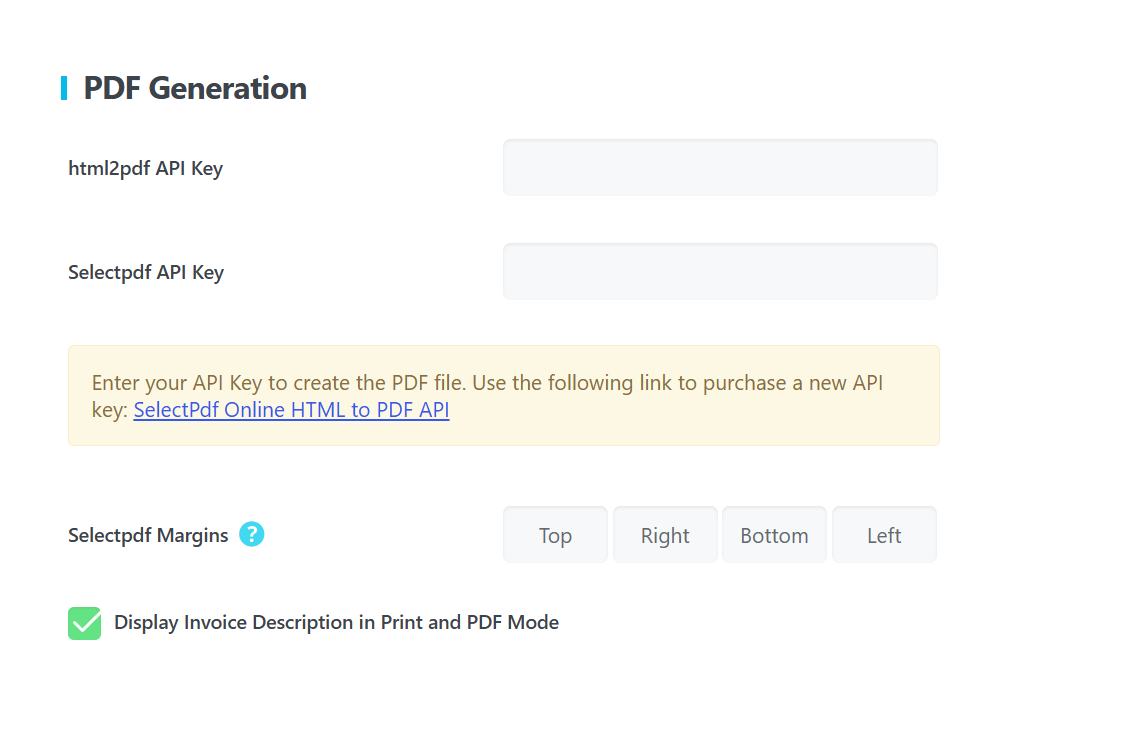
Task: Select the Left margin field
Action: pyautogui.click(x=884, y=535)
